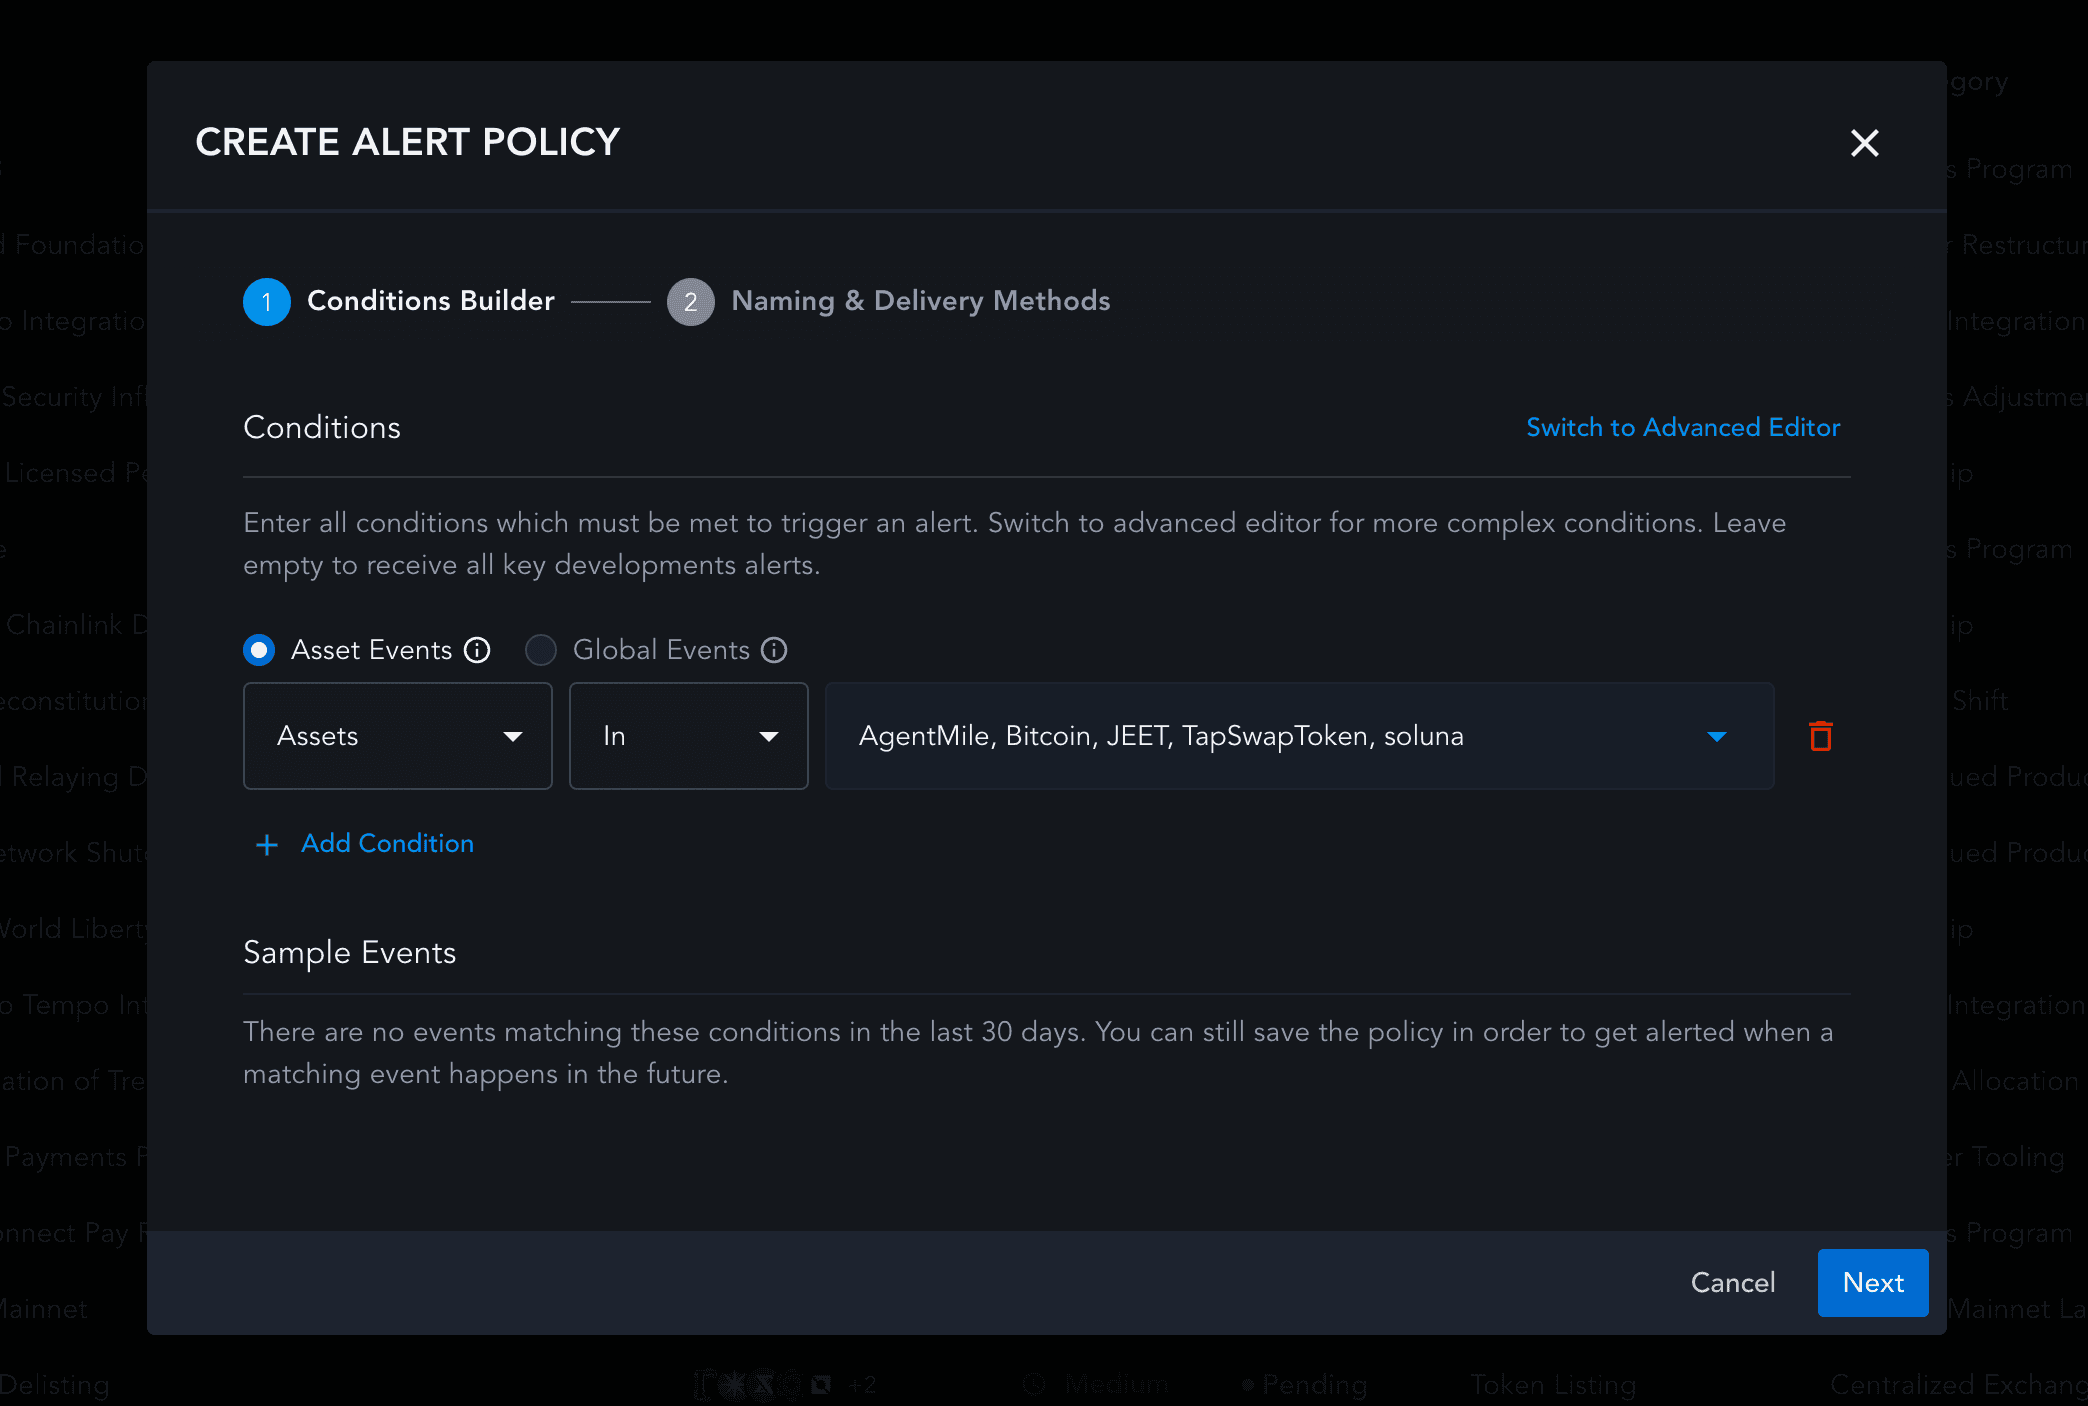Switch to Advanced Editor

click(x=1682, y=427)
